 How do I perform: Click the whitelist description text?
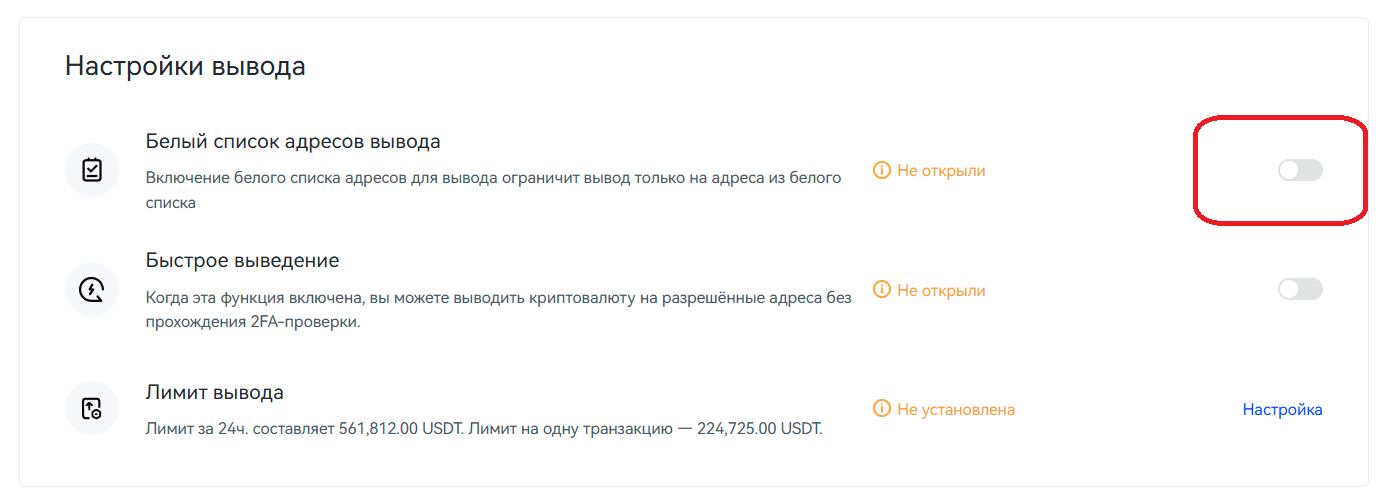pyautogui.click(x=494, y=190)
